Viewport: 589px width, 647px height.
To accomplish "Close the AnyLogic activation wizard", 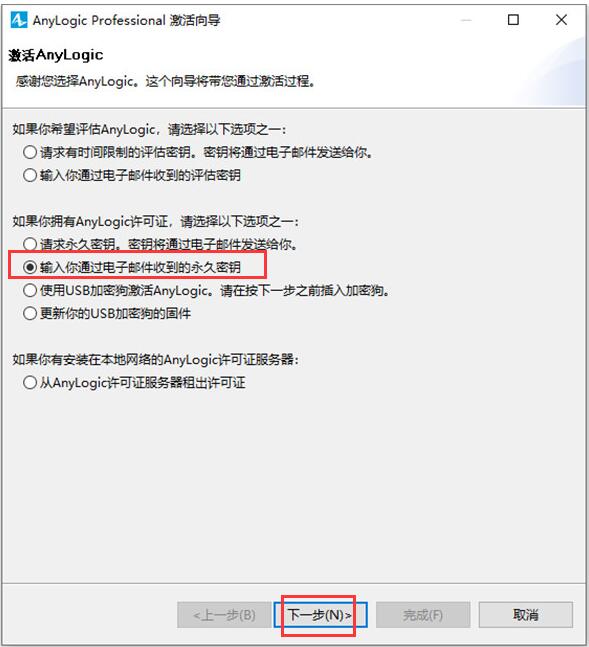I will point(561,20).
